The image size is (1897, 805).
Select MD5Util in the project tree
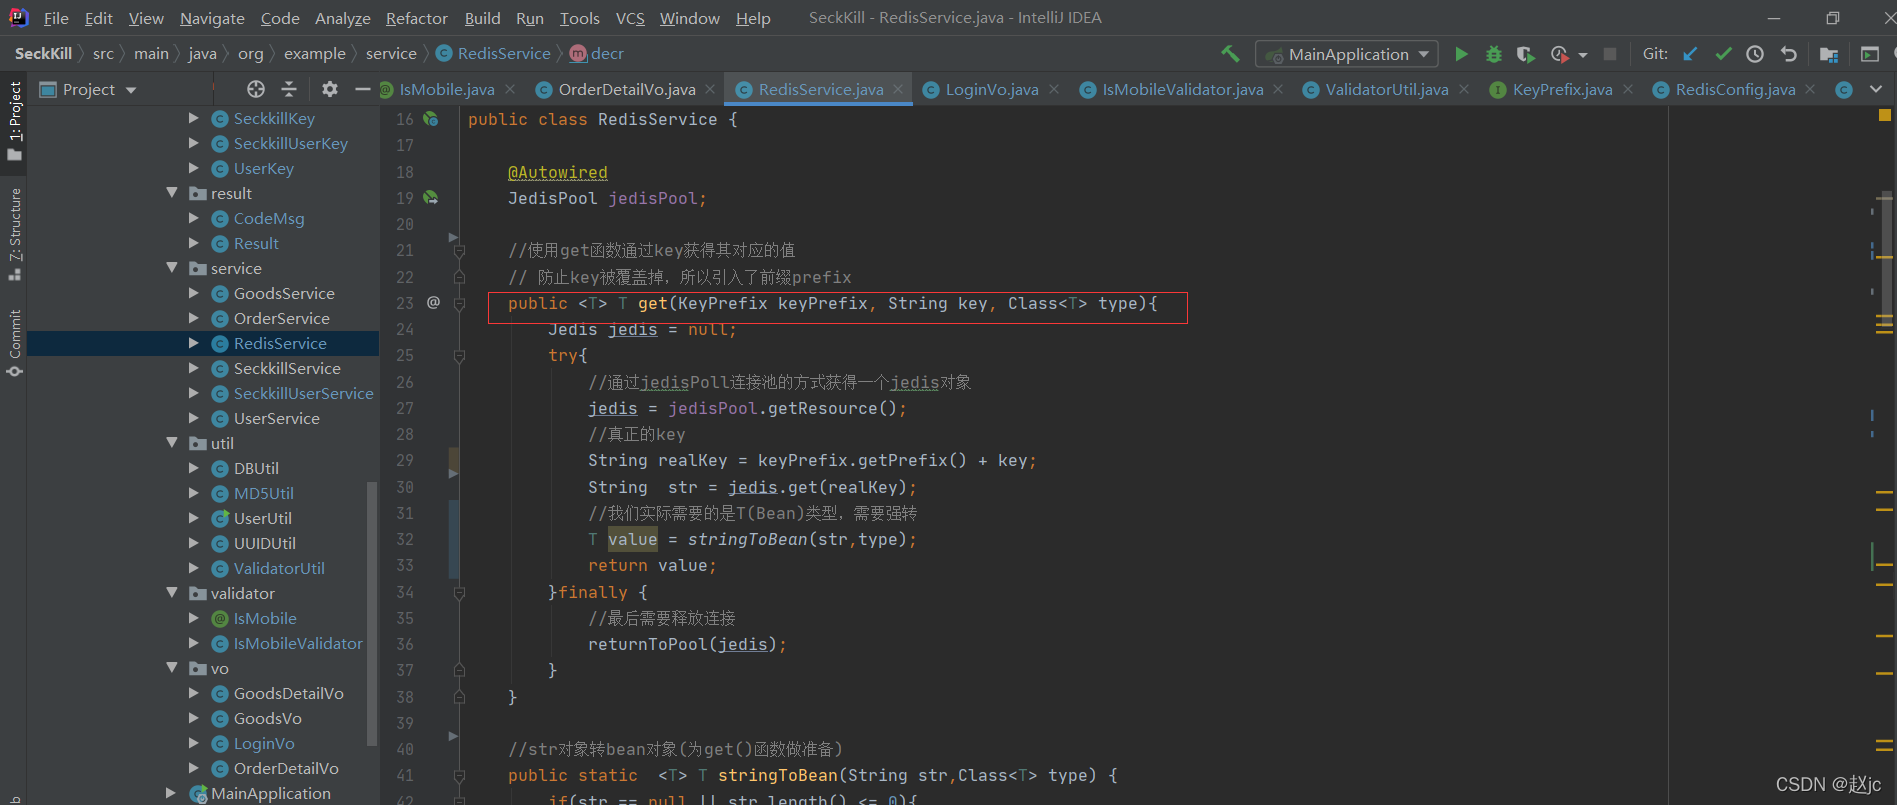pyautogui.click(x=263, y=493)
